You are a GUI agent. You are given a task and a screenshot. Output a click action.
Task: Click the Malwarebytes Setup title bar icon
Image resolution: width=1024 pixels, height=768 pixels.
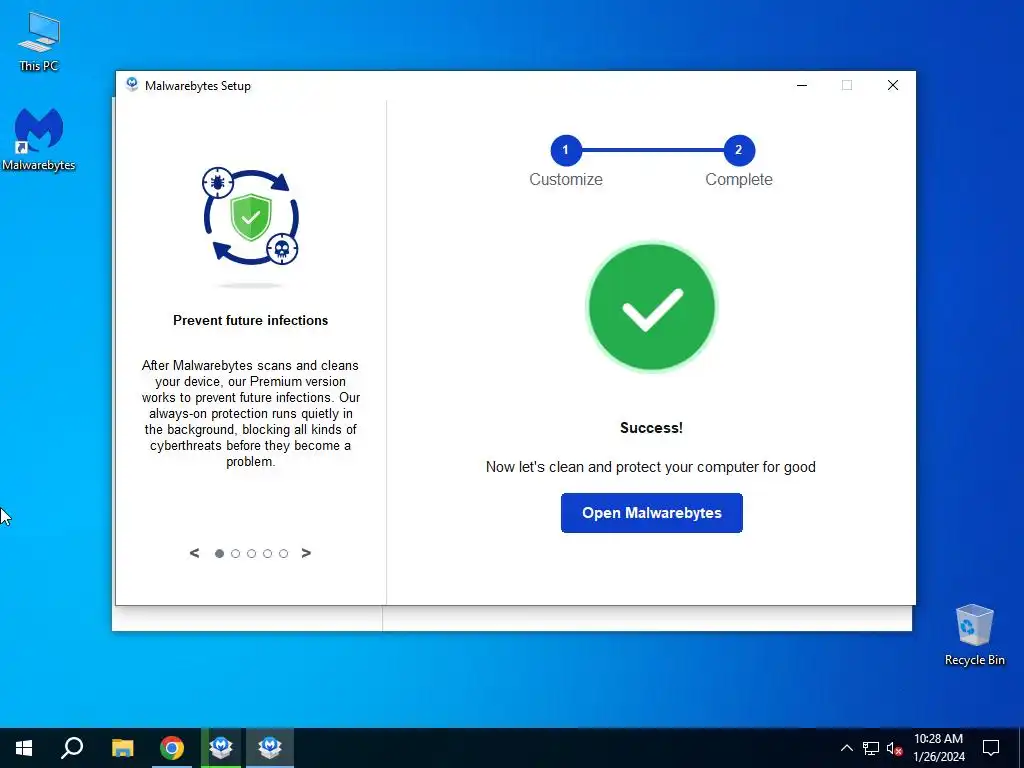[x=132, y=85]
